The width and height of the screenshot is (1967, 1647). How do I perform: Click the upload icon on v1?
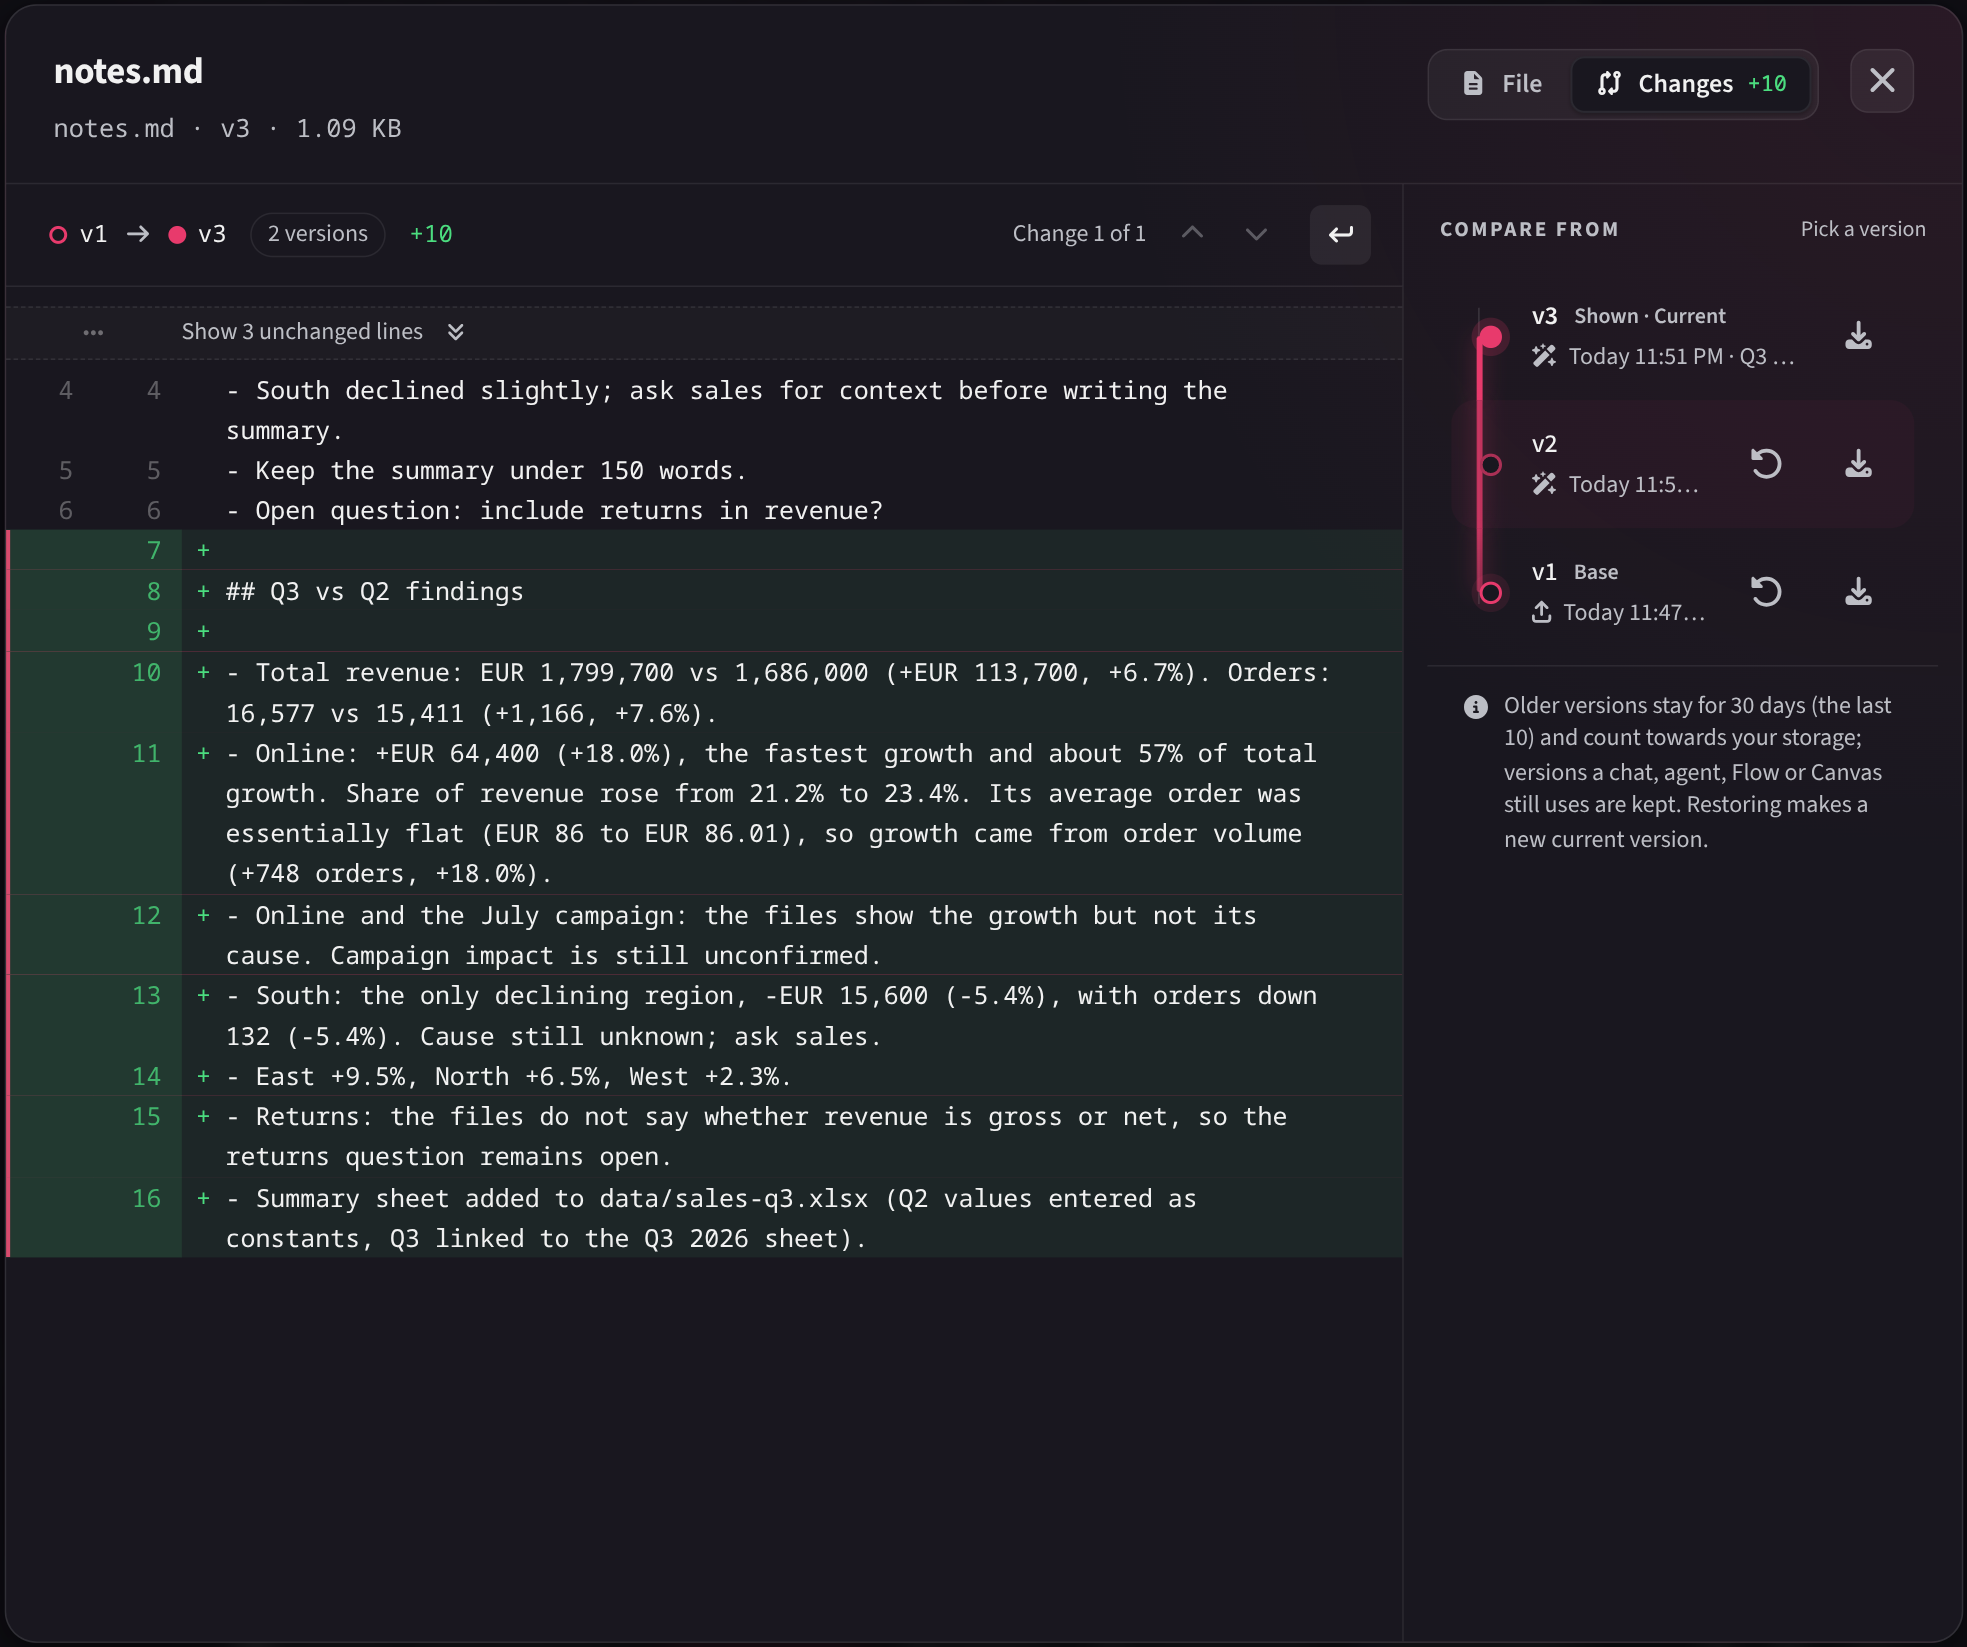(1541, 612)
